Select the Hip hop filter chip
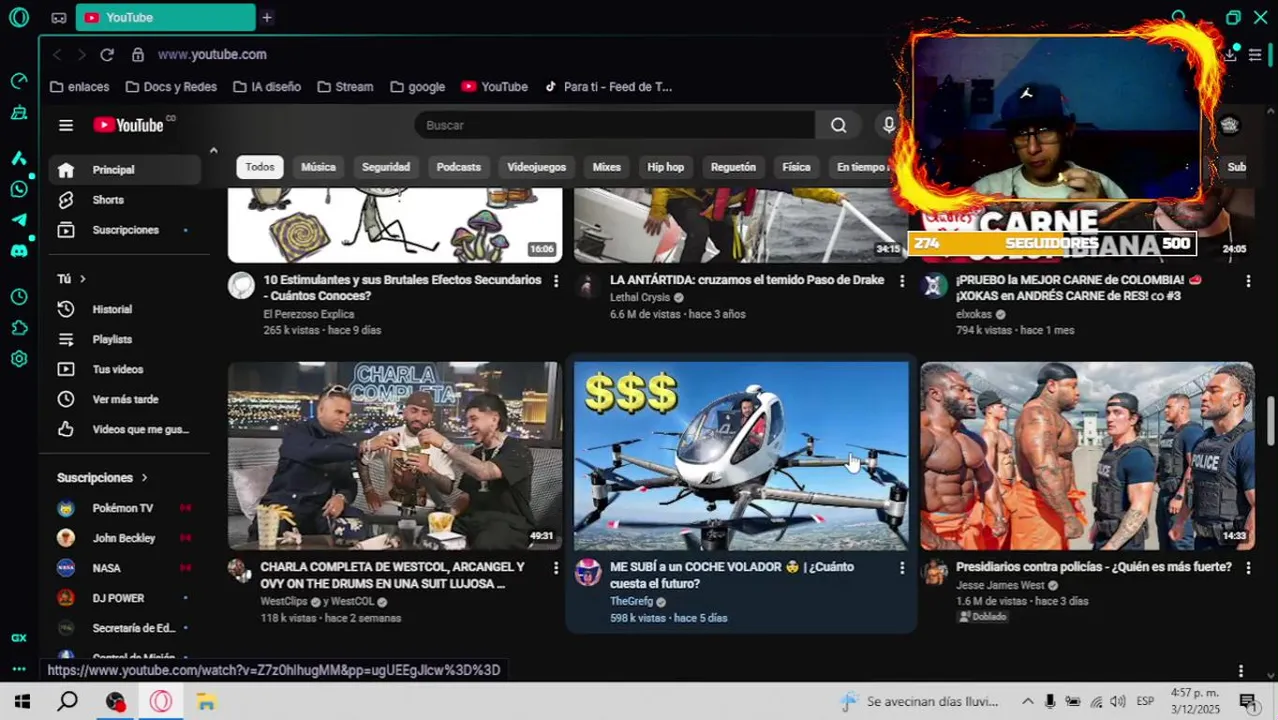Screen dimensions: 1278x720 coord(665,167)
